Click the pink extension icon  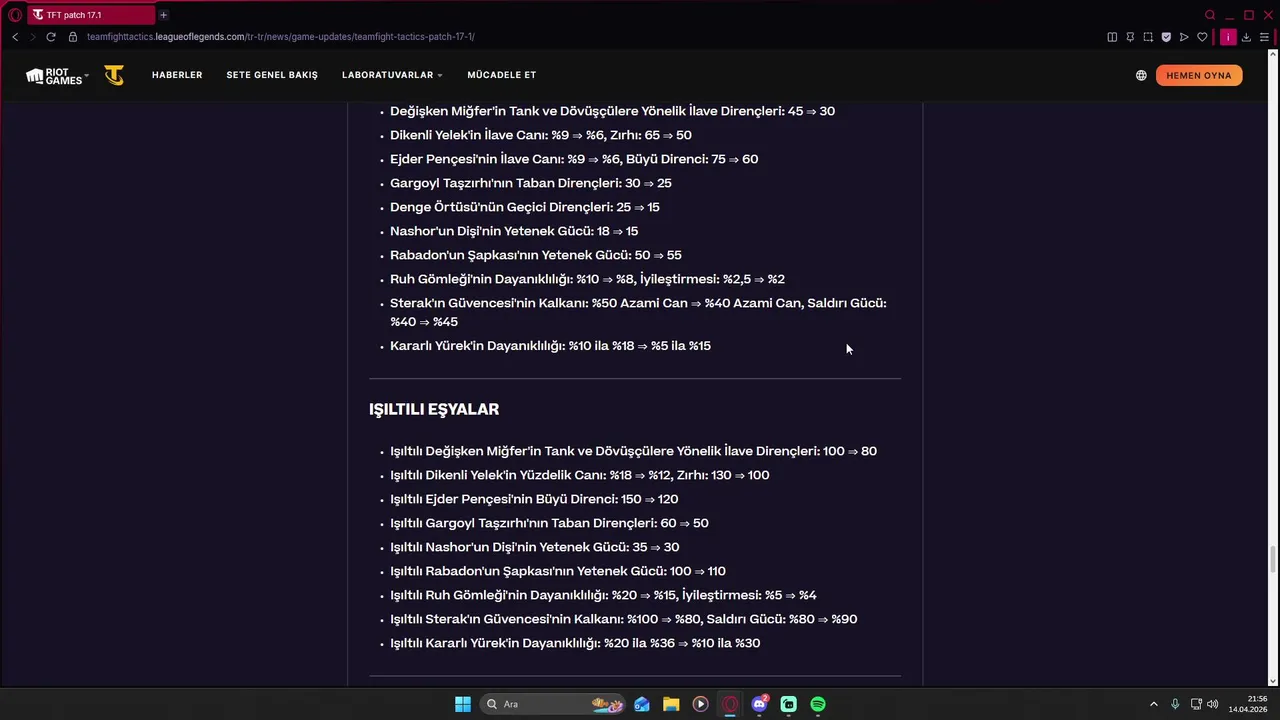[1228, 37]
